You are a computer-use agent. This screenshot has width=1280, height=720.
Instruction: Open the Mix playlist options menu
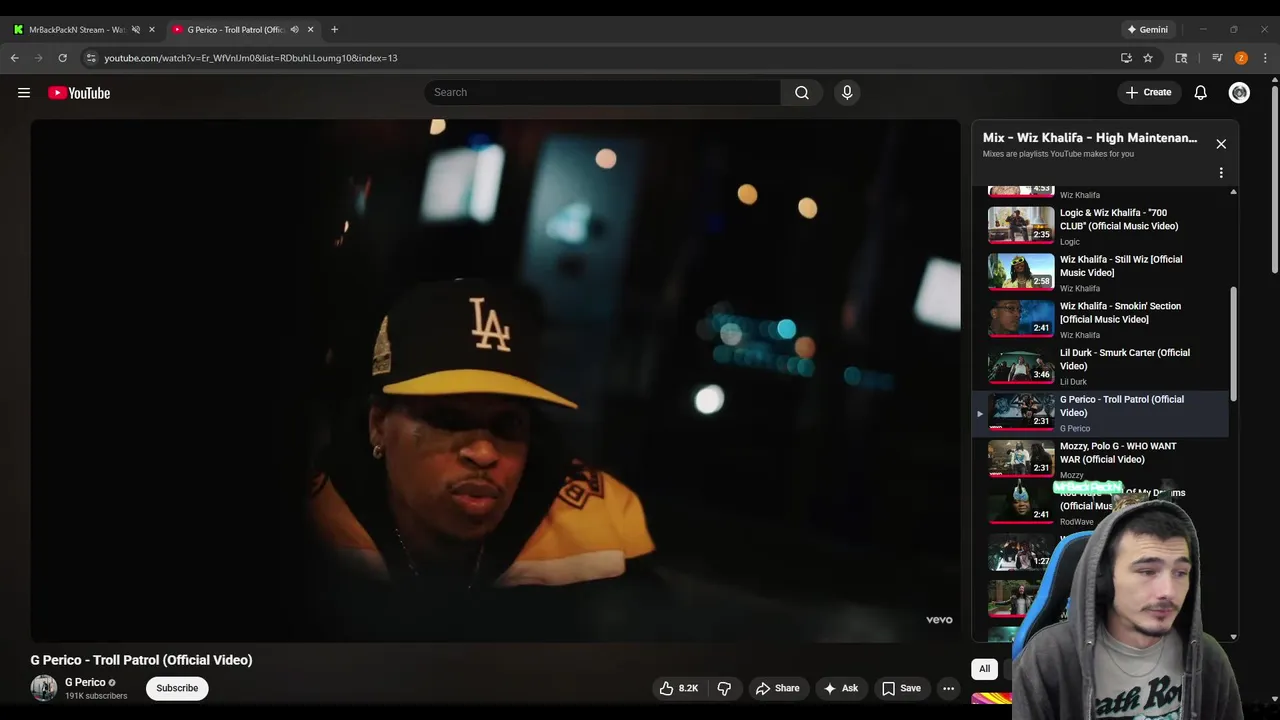click(1221, 173)
